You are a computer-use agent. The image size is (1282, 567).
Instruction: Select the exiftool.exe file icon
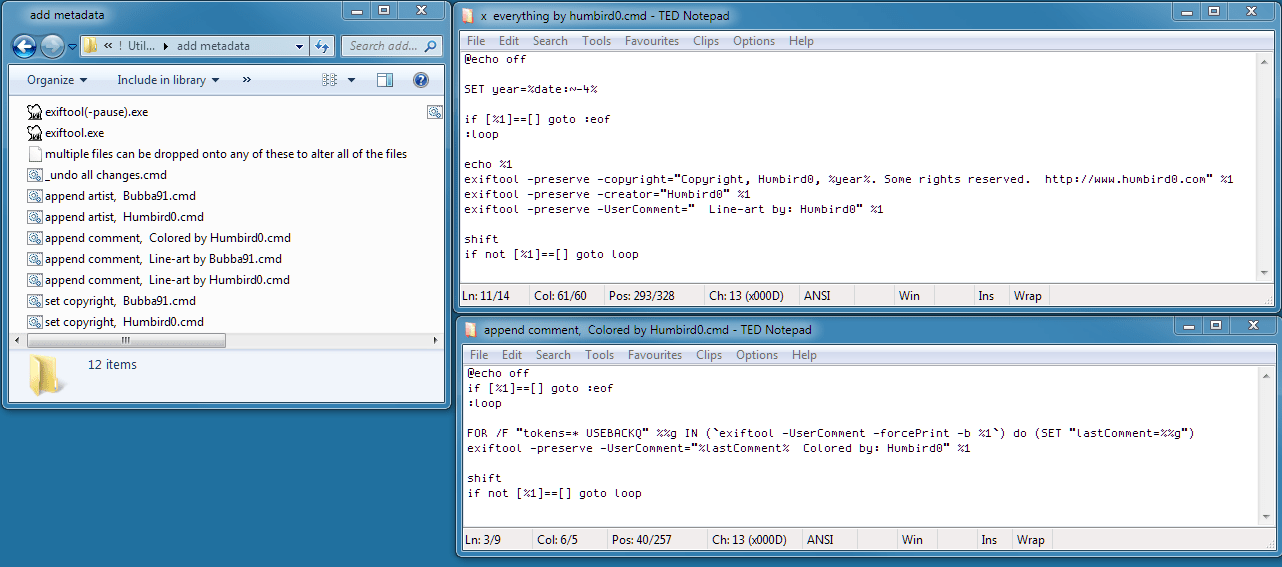click(35, 133)
